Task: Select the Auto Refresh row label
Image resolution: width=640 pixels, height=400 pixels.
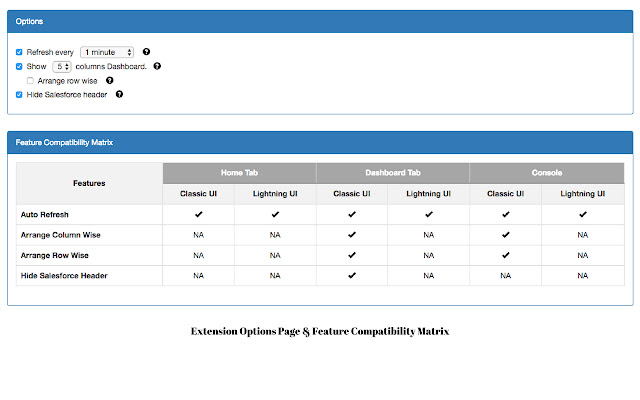Action: (x=44, y=215)
